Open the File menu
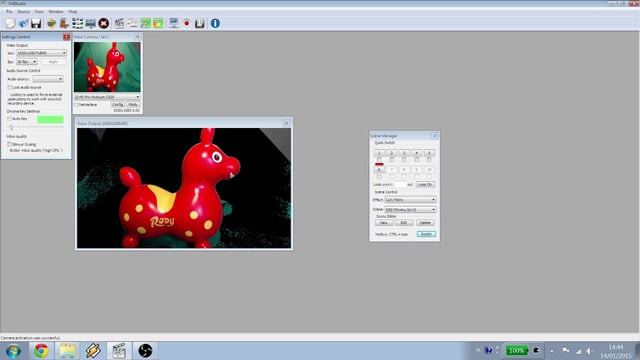 [x=9, y=12]
